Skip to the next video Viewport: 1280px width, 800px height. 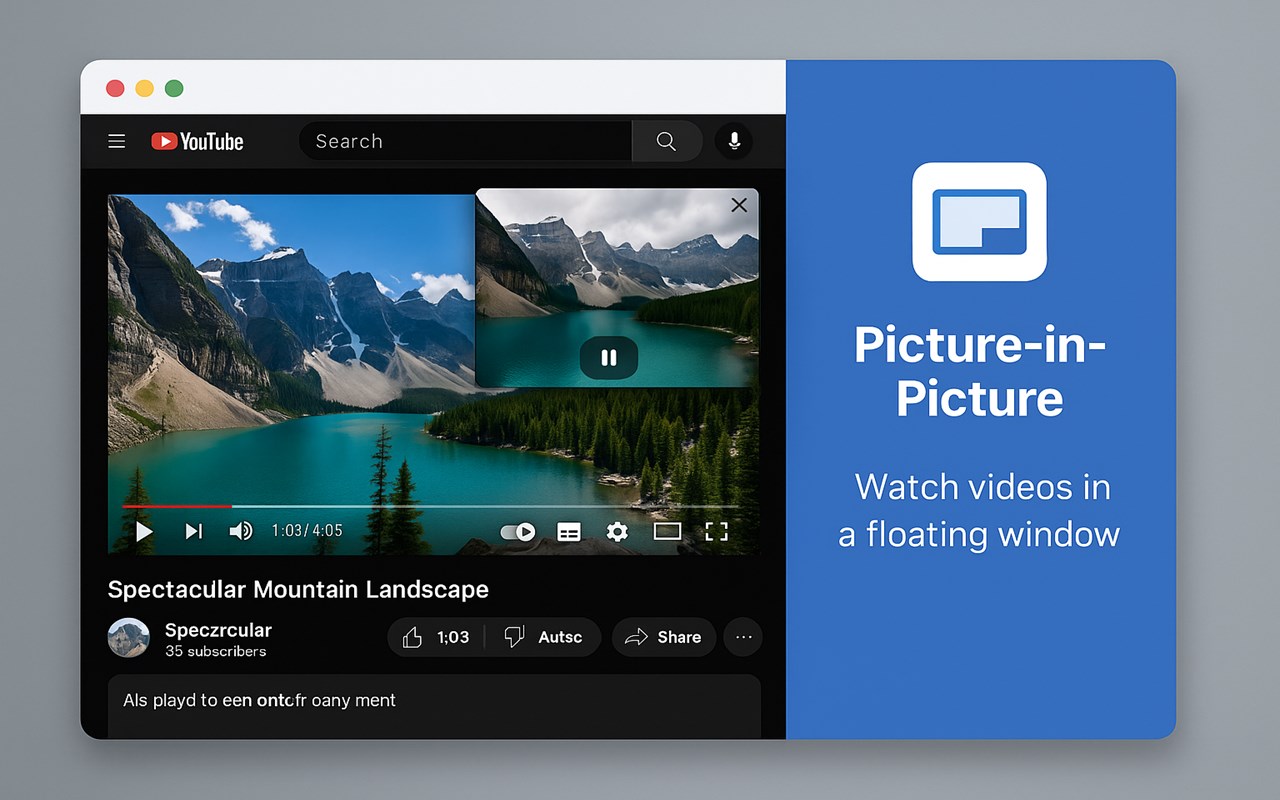(x=192, y=531)
